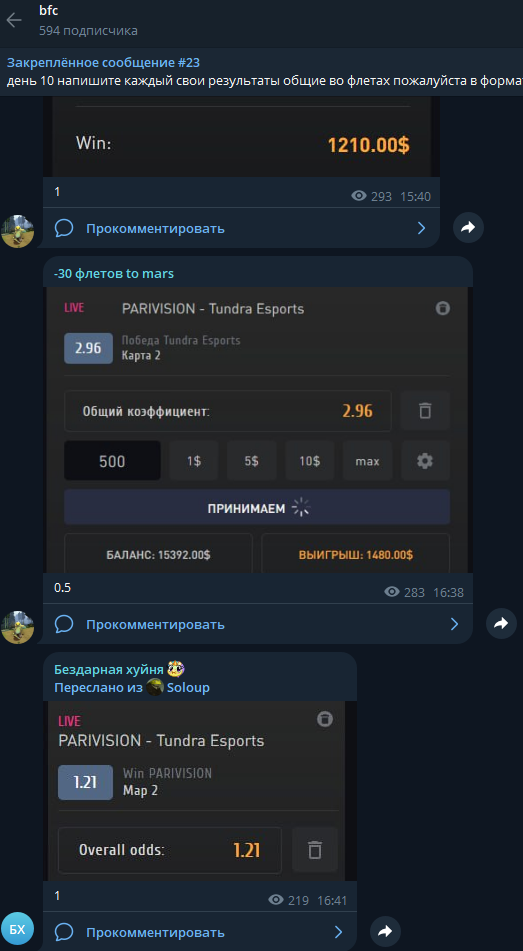The image size is (523, 951).
Task: Forward the 16:41 post using share icon
Action: (x=385, y=932)
